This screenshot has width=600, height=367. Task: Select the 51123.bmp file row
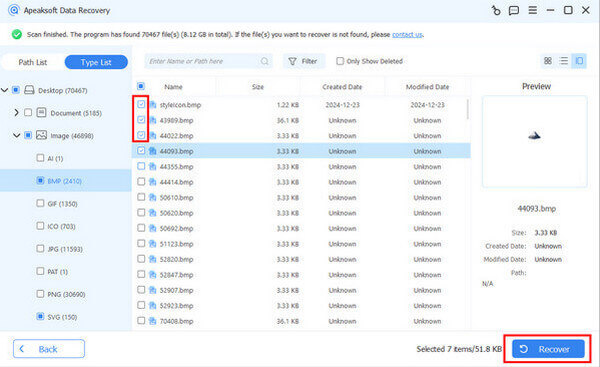pyautogui.click(x=301, y=244)
